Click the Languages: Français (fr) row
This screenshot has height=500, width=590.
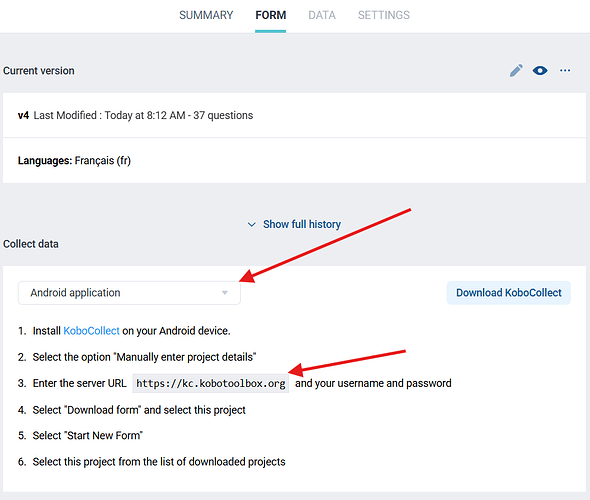click(x=294, y=161)
